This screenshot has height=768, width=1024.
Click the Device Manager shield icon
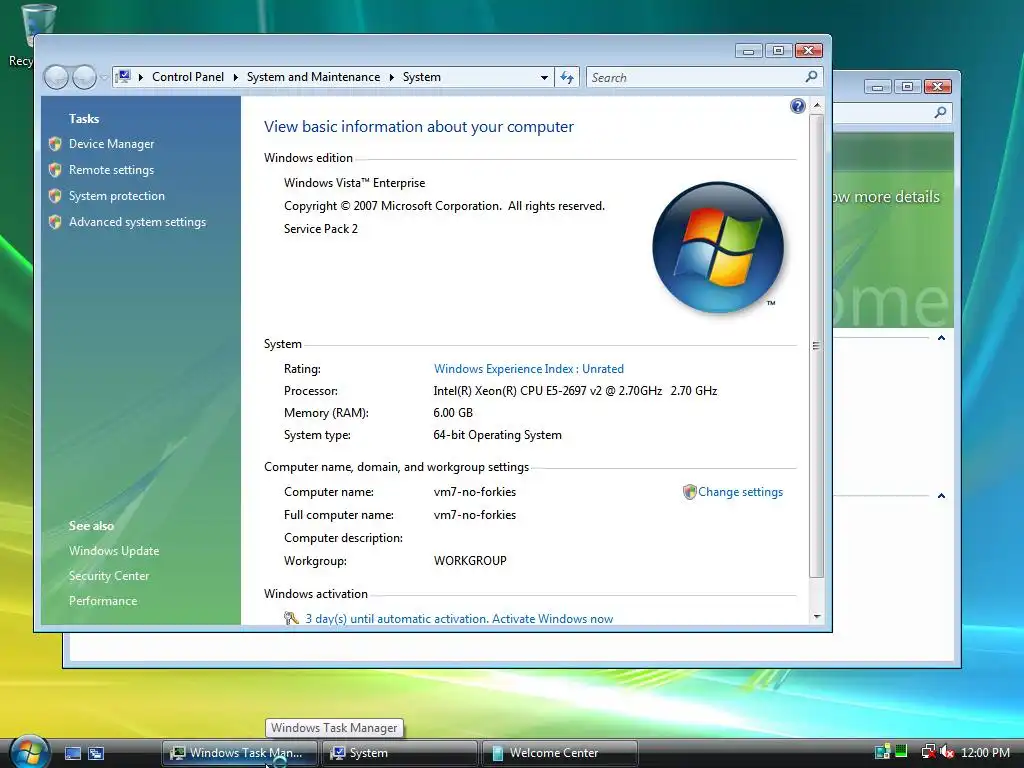click(x=56, y=144)
